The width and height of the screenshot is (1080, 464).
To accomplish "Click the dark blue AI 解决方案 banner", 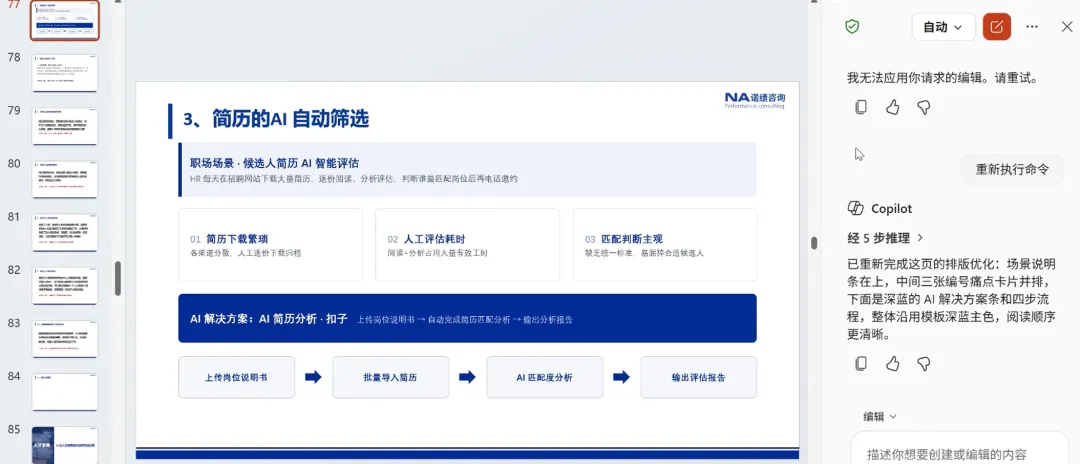I will pyautogui.click(x=467, y=318).
